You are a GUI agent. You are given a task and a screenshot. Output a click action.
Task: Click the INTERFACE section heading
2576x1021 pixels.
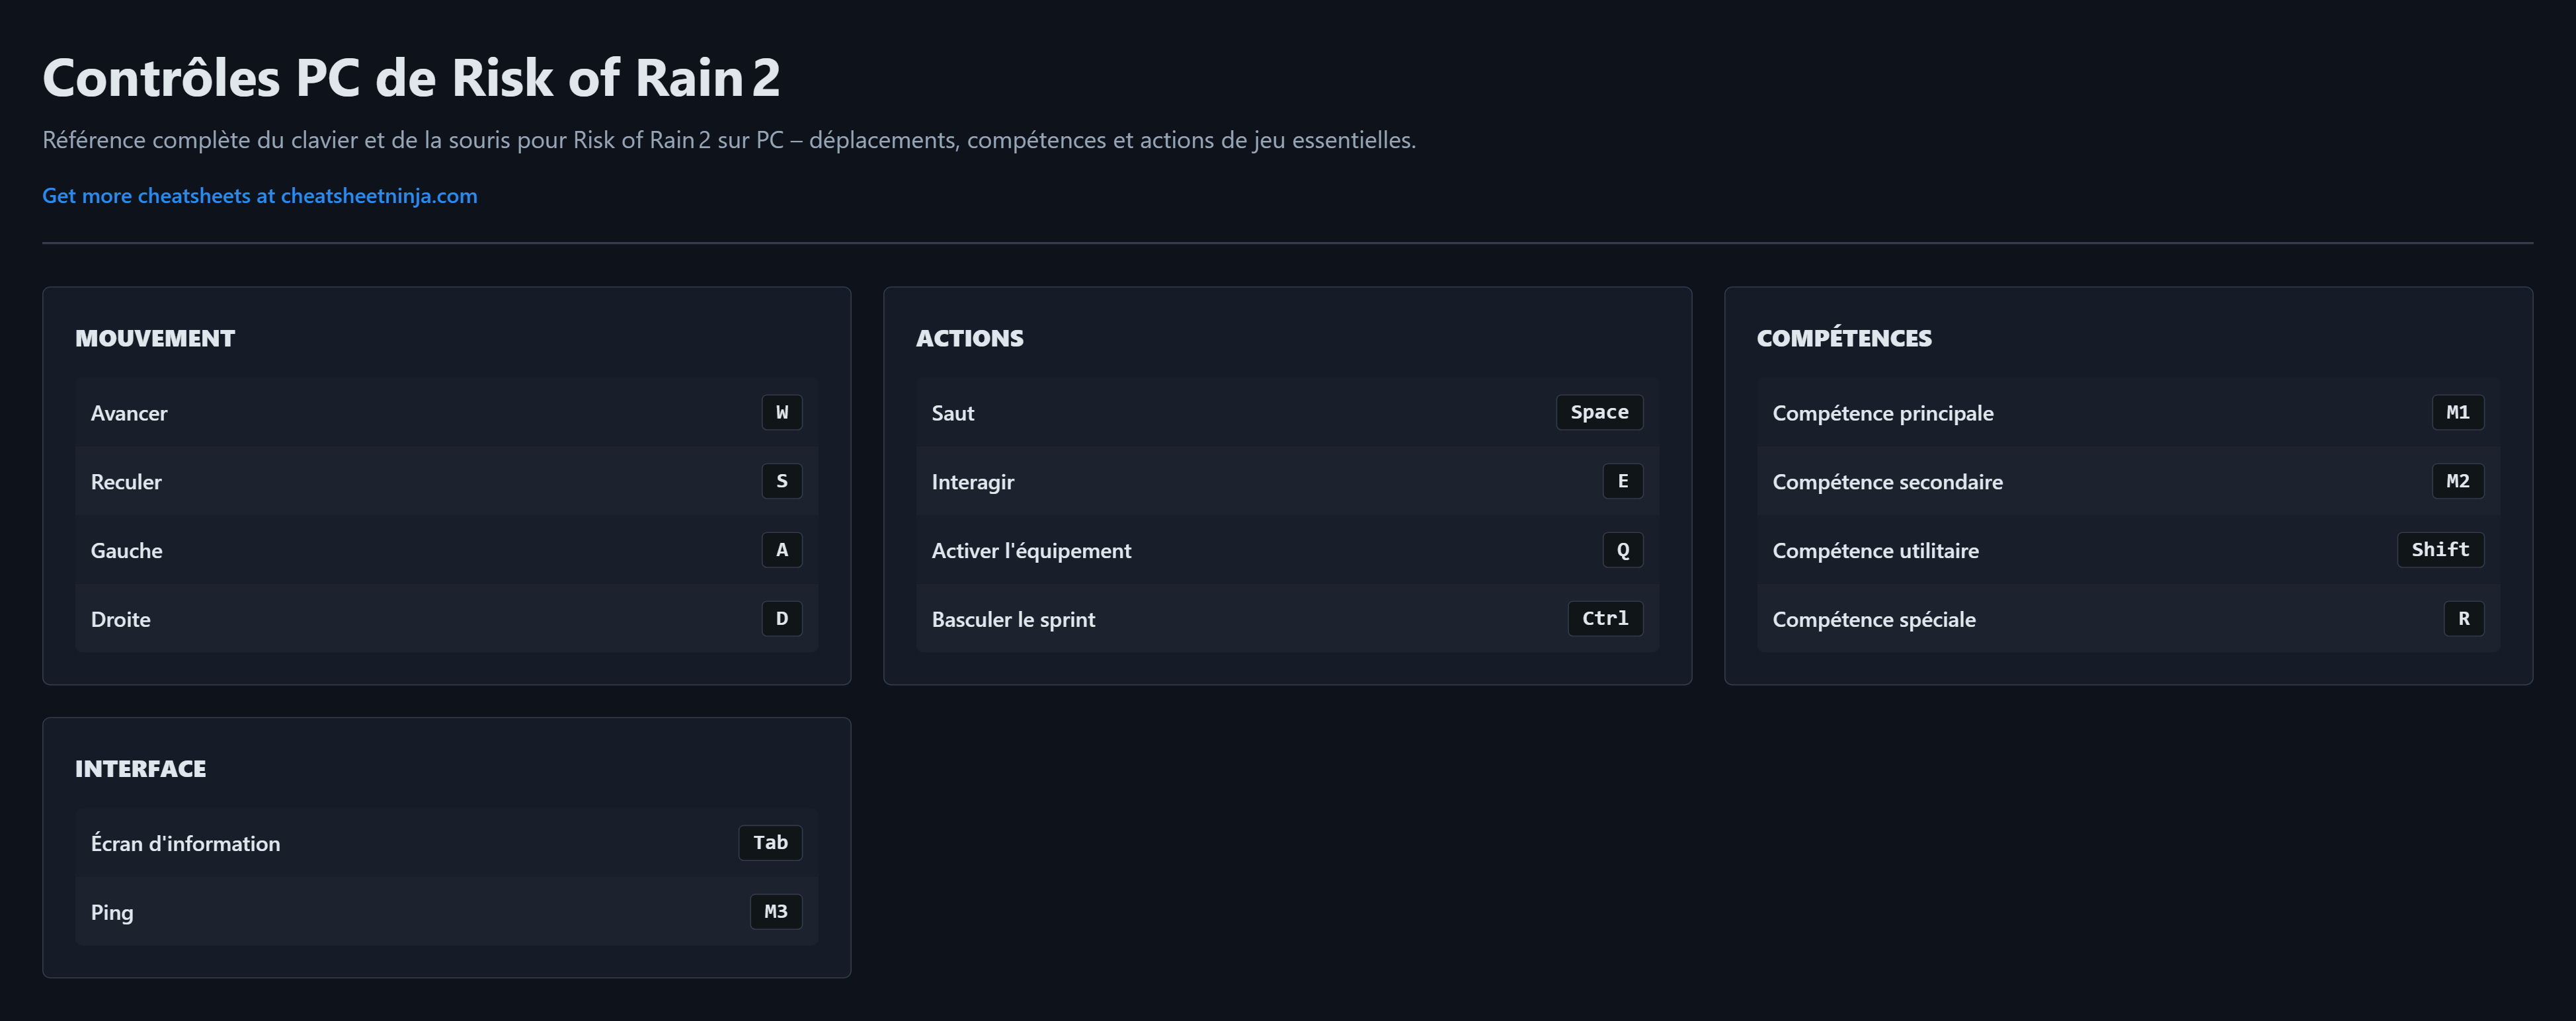coord(140,768)
